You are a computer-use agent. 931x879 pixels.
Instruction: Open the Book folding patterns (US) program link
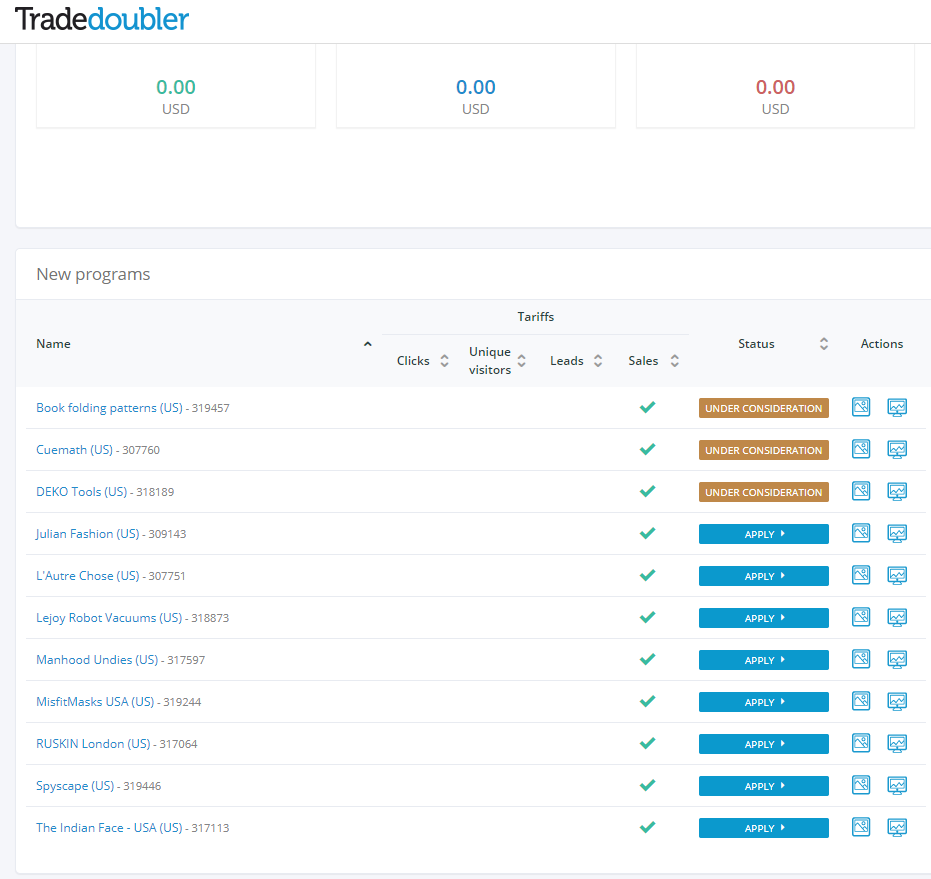point(109,408)
